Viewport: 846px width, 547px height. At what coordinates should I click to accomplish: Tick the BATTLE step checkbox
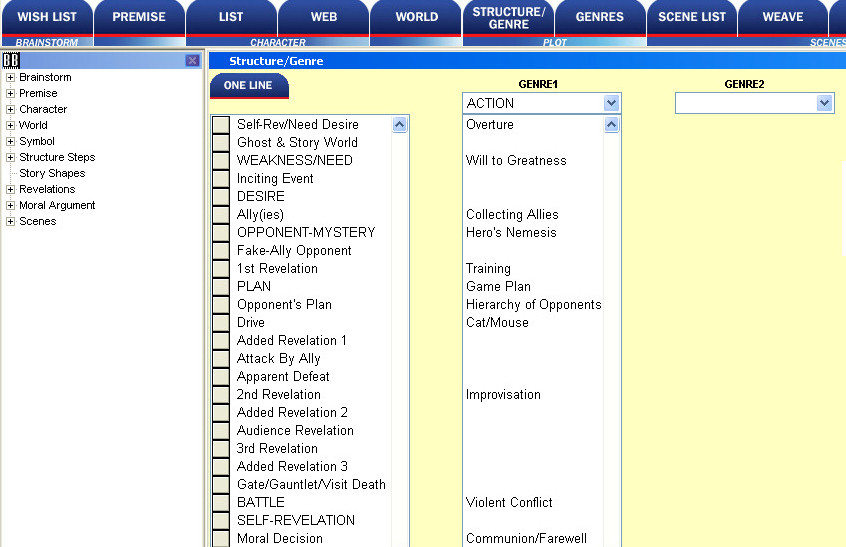pyautogui.click(x=221, y=503)
